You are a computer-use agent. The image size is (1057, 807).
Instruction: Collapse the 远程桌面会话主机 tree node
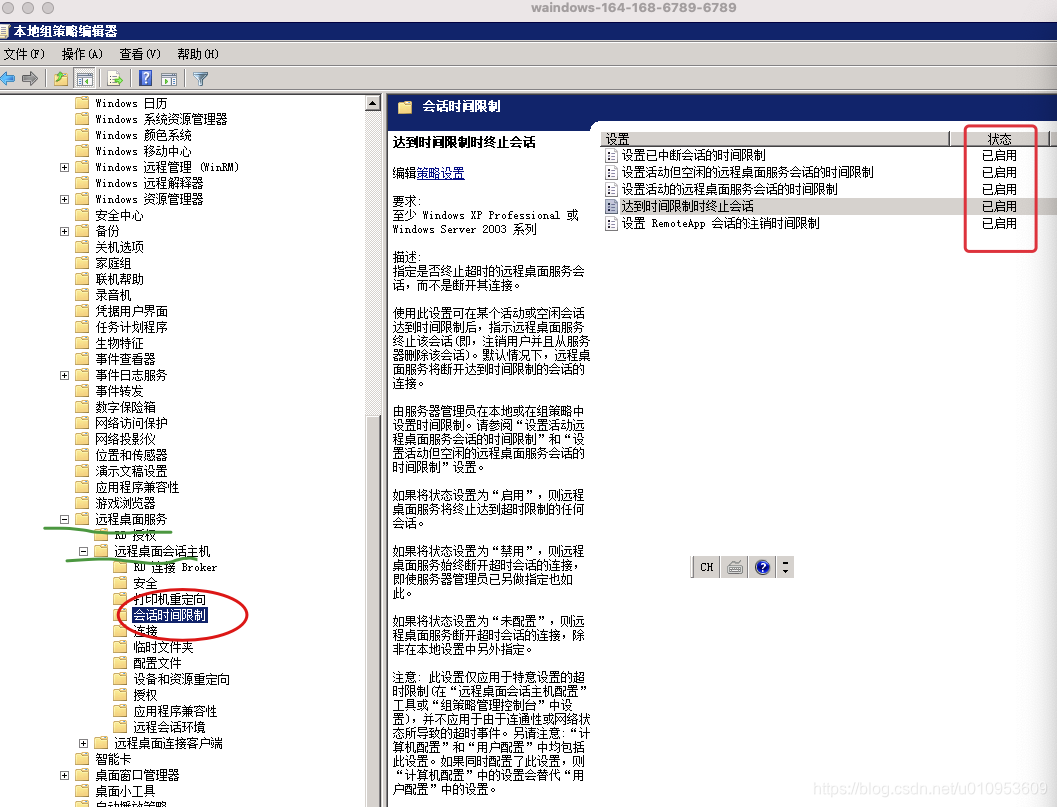click(83, 551)
